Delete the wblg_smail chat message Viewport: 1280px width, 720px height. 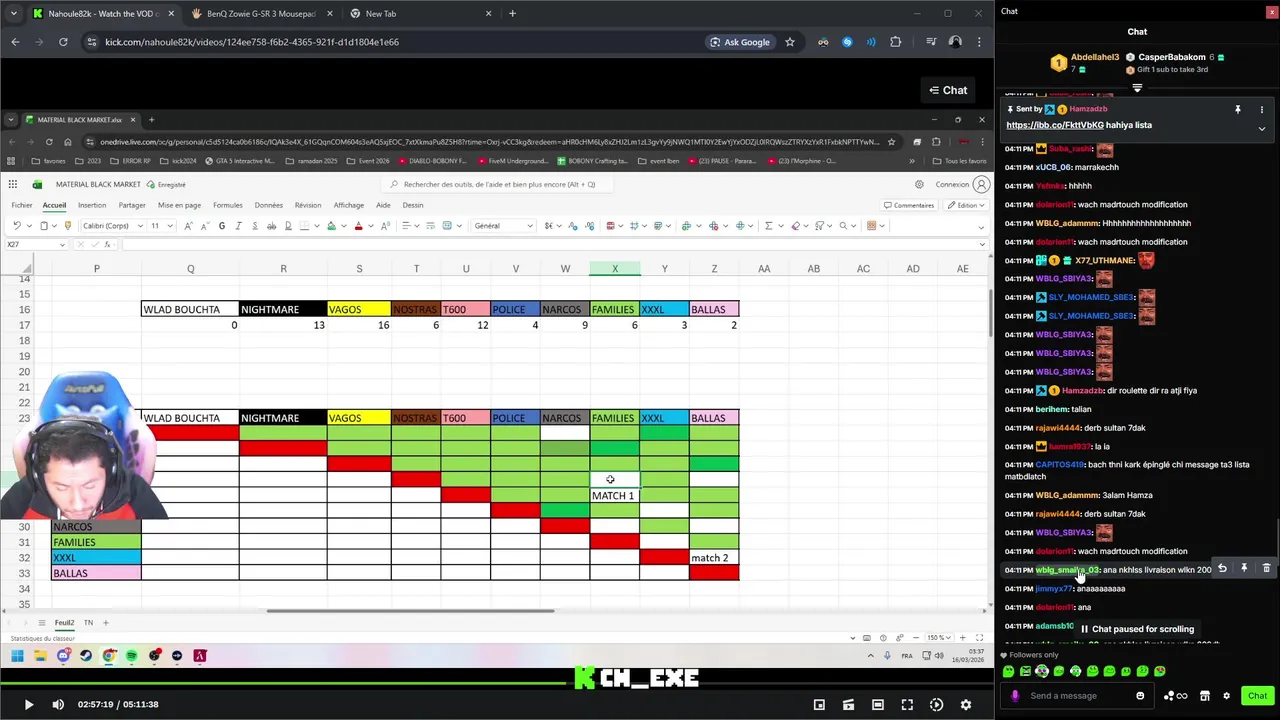pos(1266,568)
